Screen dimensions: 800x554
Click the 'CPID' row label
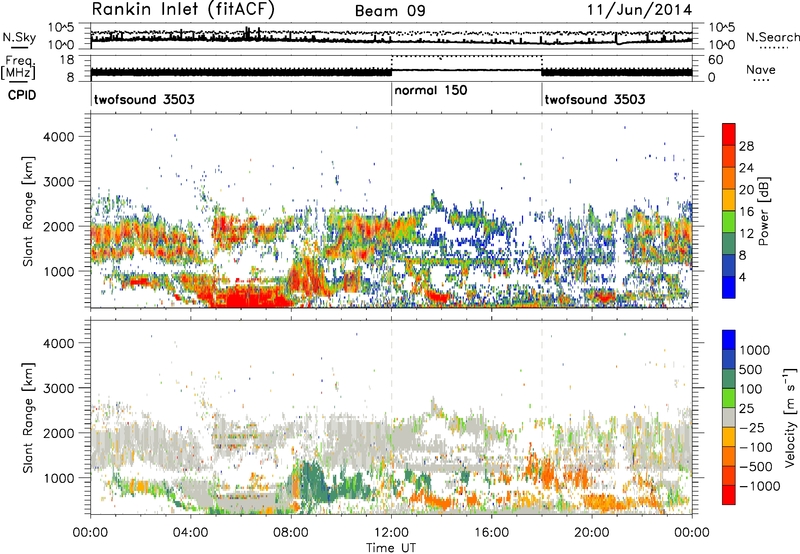pos(22,95)
